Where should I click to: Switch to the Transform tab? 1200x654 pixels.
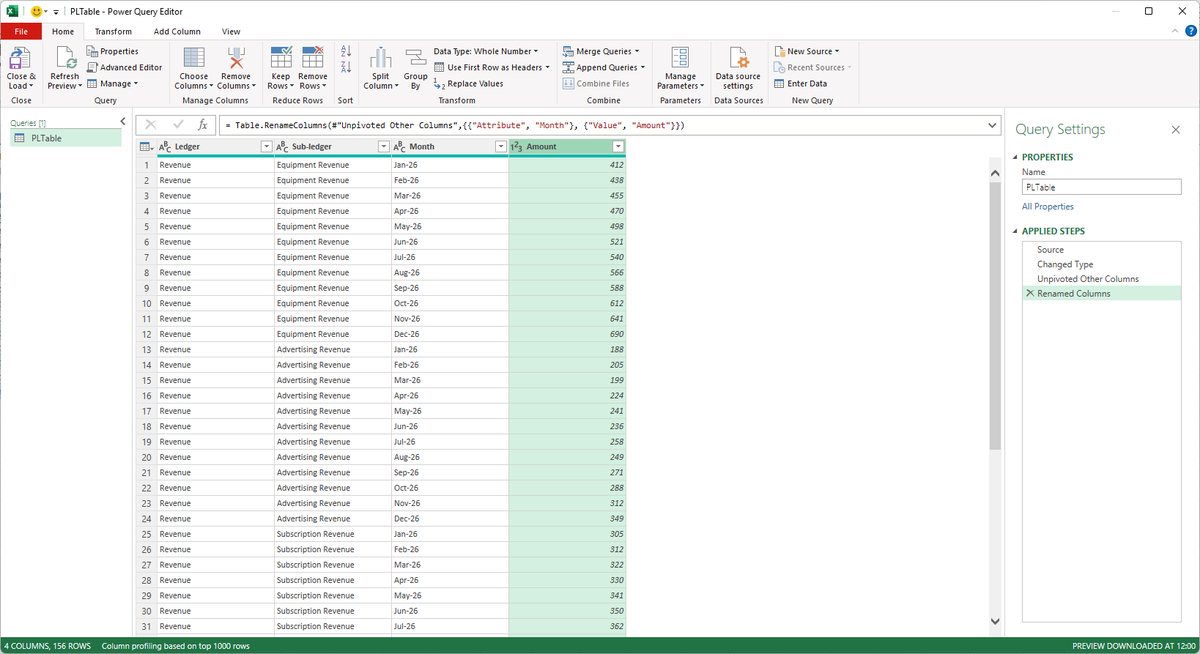click(x=113, y=32)
